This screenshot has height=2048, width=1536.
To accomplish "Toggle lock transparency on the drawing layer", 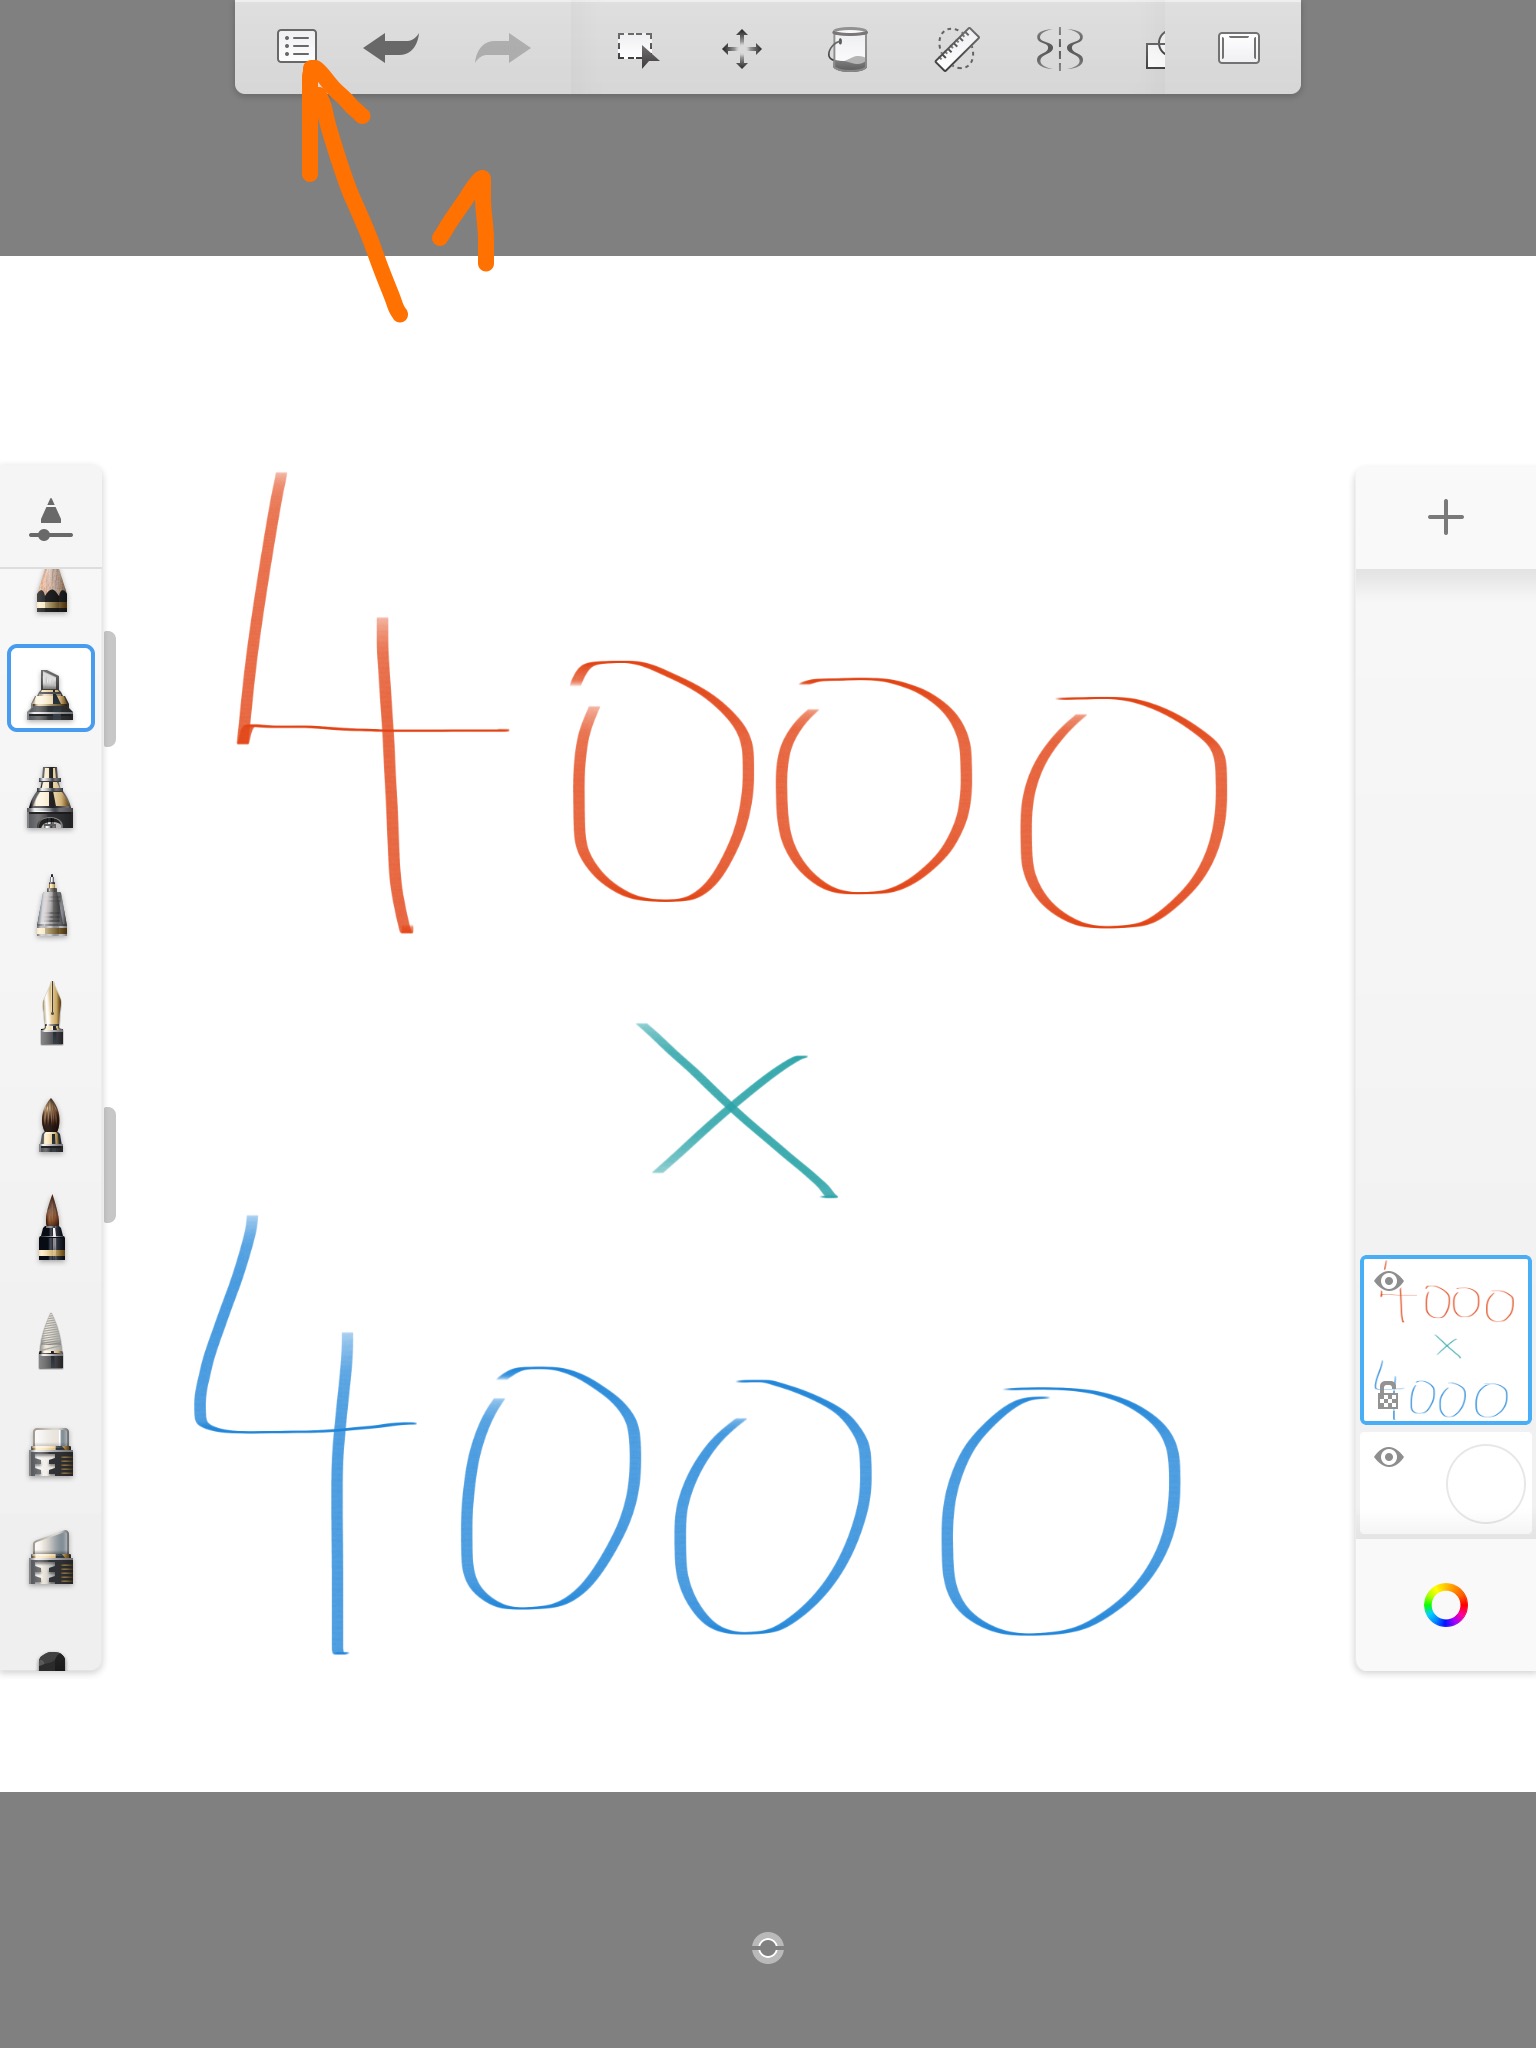I will 1388,1395.
